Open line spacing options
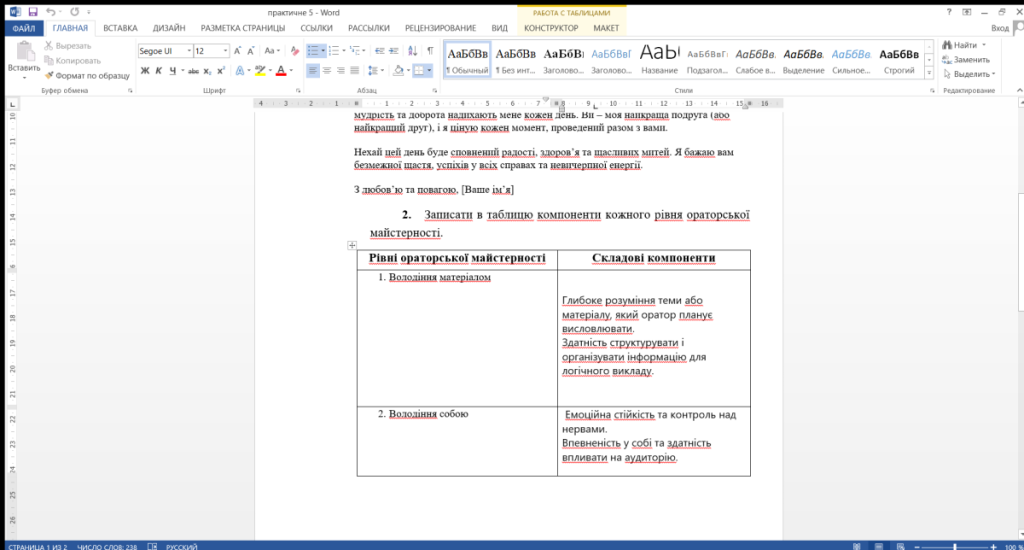 [x=374, y=71]
